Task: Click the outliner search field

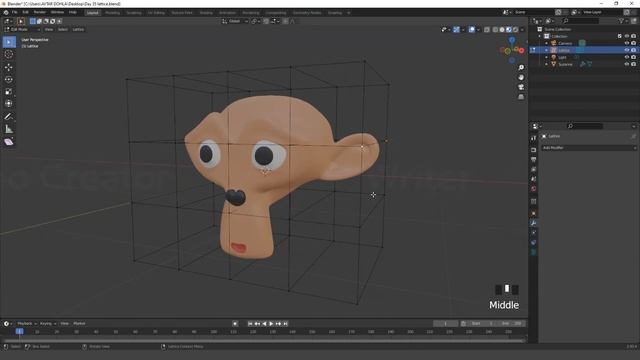Action: (x=580, y=21)
